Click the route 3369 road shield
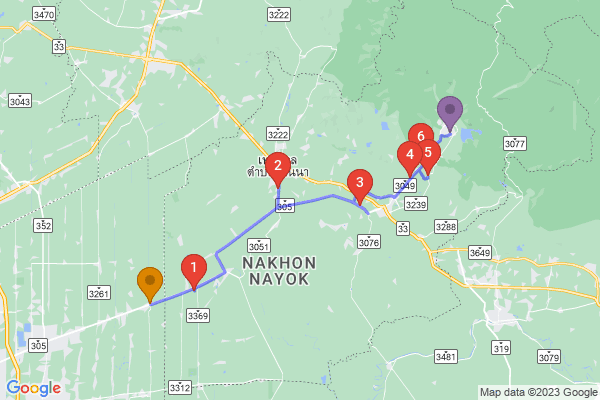 198,315
